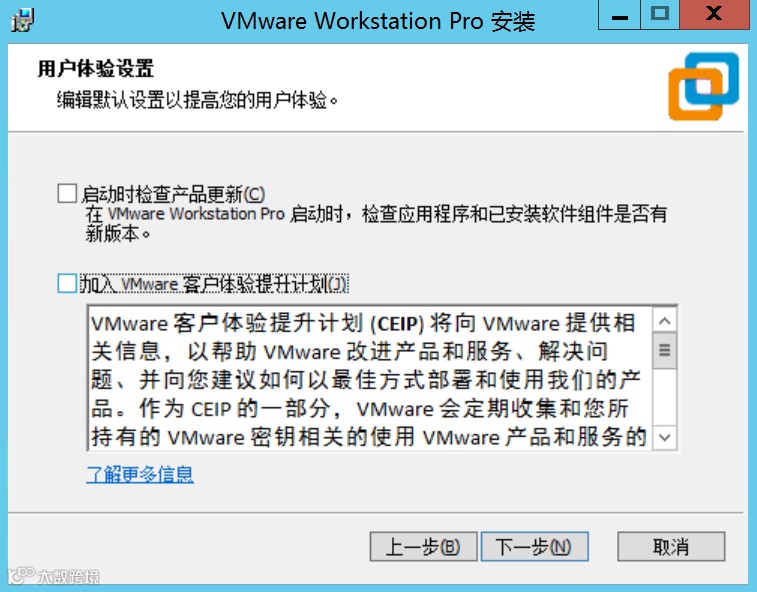Click inside the CEIP description text box

[x=370, y=379]
